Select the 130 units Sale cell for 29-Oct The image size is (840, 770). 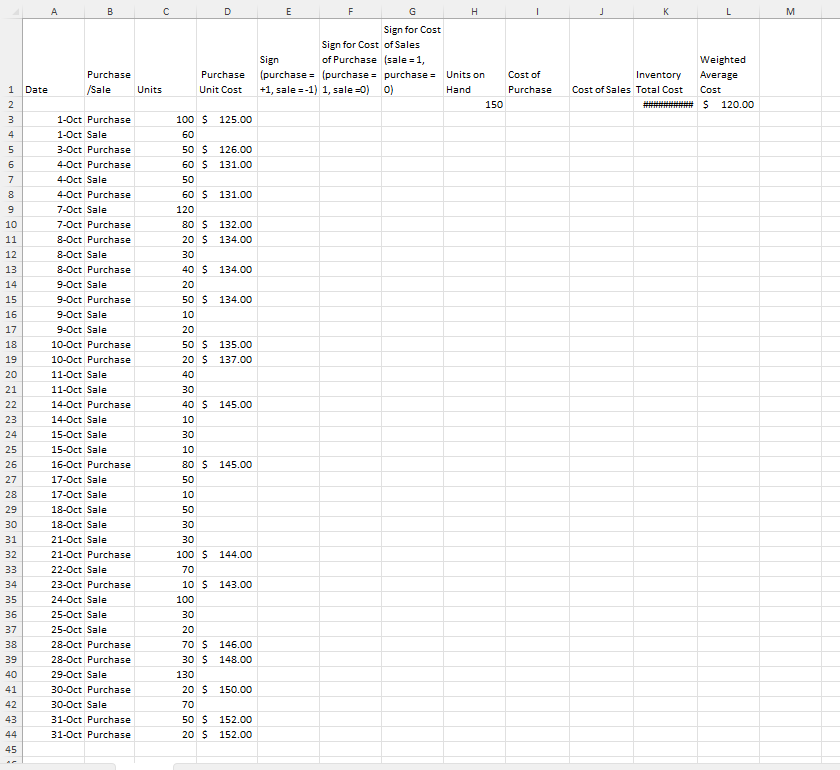[x=165, y=674]
